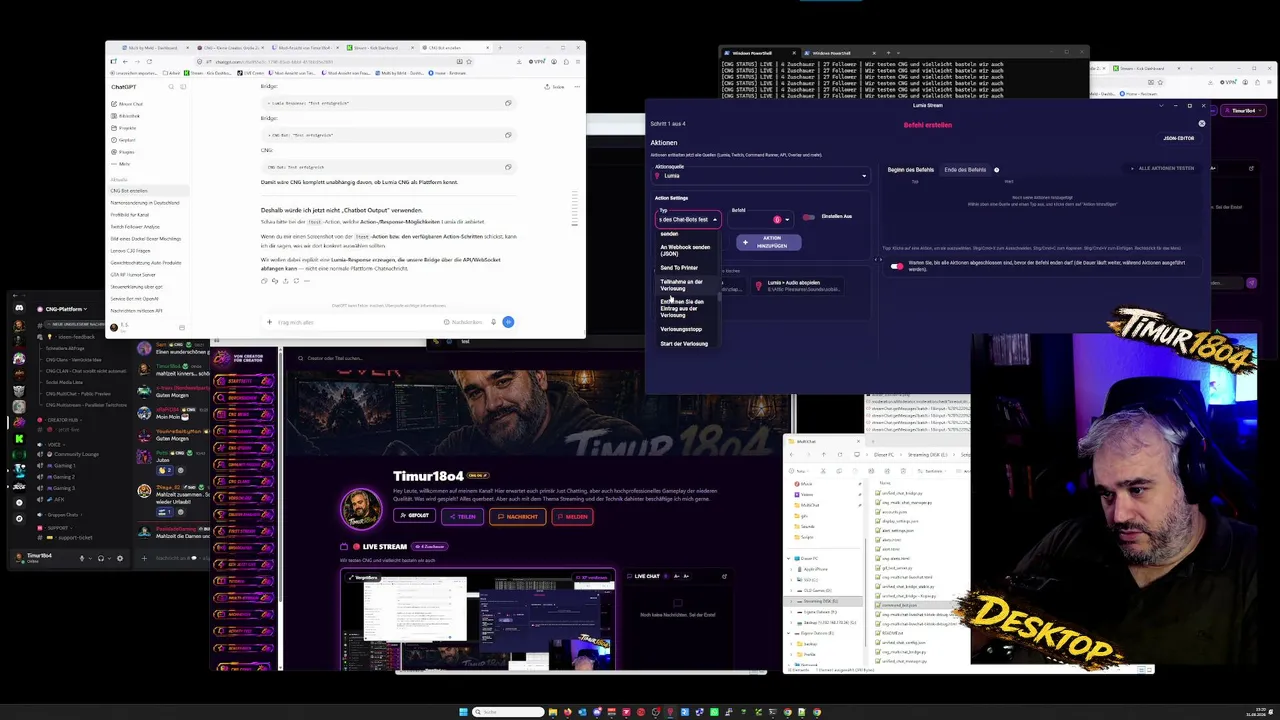
Task: Click Alle Aktionen testen in Lumia Stream
Action: tap(1164, 168)
